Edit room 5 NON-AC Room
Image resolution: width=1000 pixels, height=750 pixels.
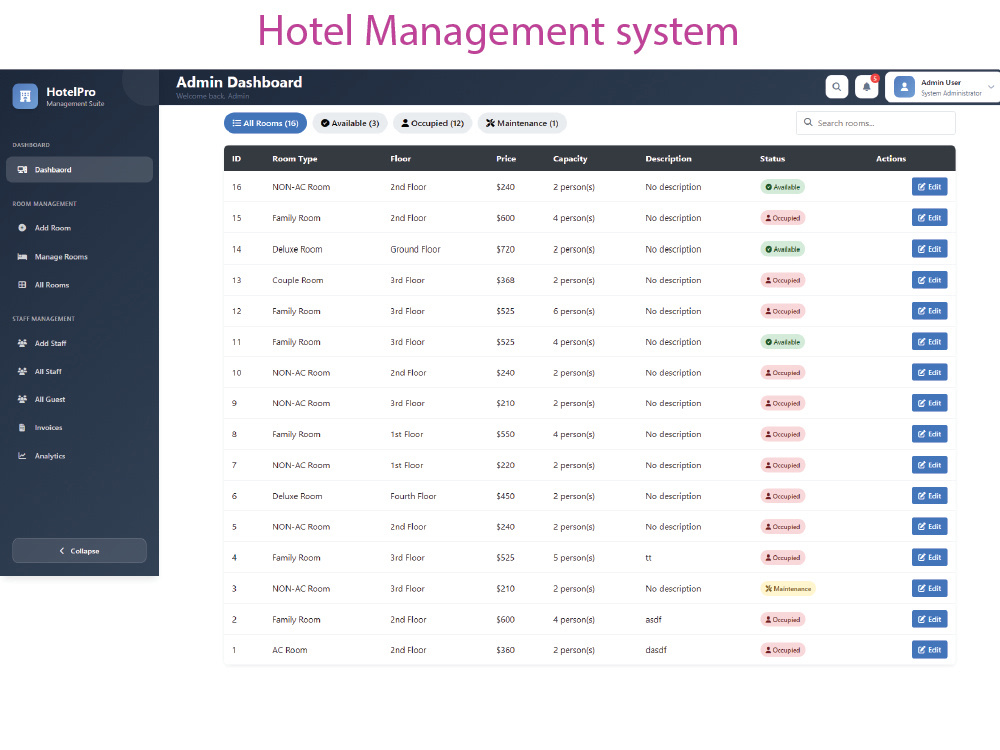click(929, 526)
